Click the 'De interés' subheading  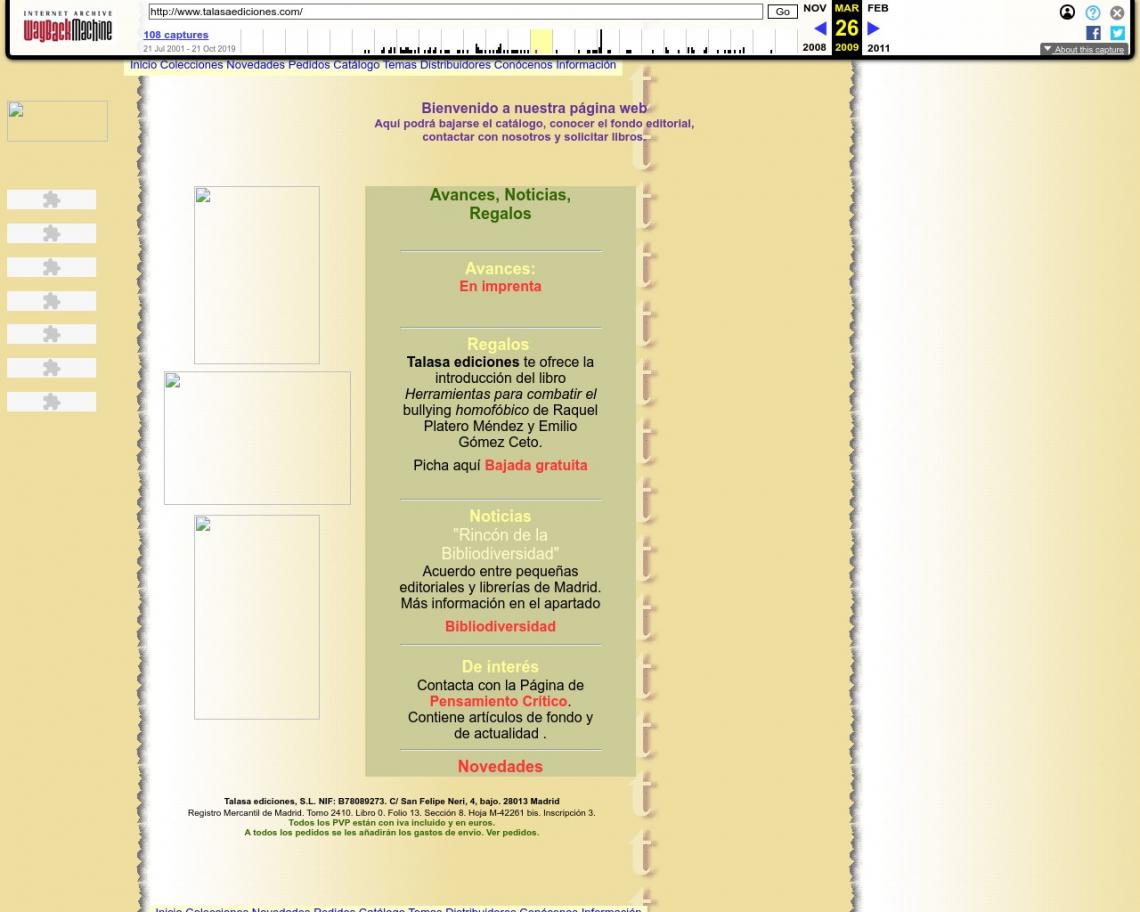click(x=500, y=667)
